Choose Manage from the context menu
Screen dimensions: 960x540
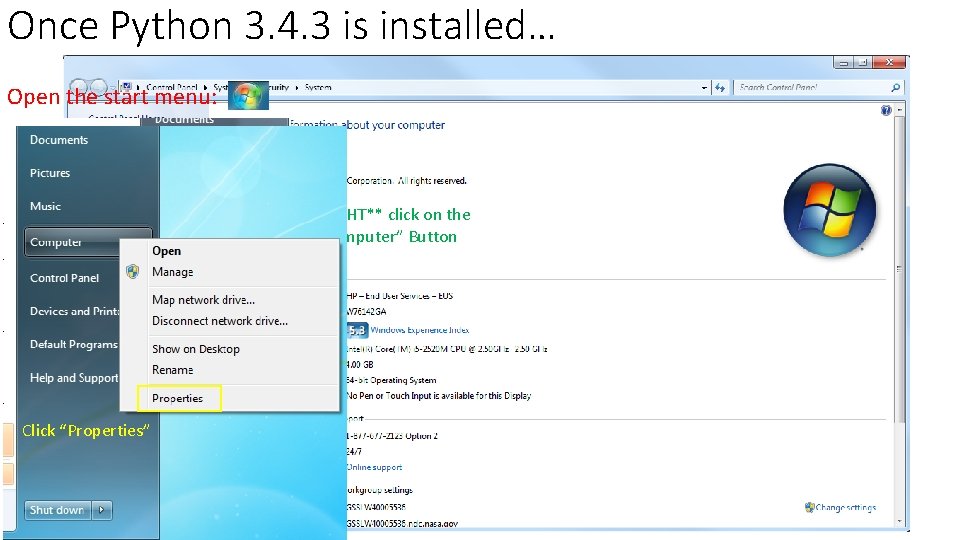(173, 272)
